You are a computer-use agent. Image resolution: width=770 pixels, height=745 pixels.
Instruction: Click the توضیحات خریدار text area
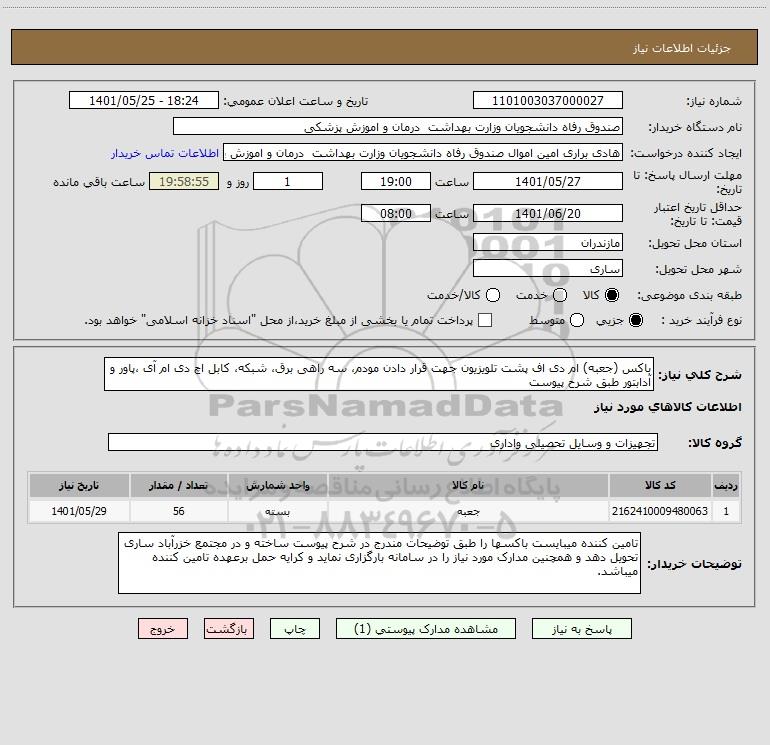pyautogui.click(x=379, y=563)
